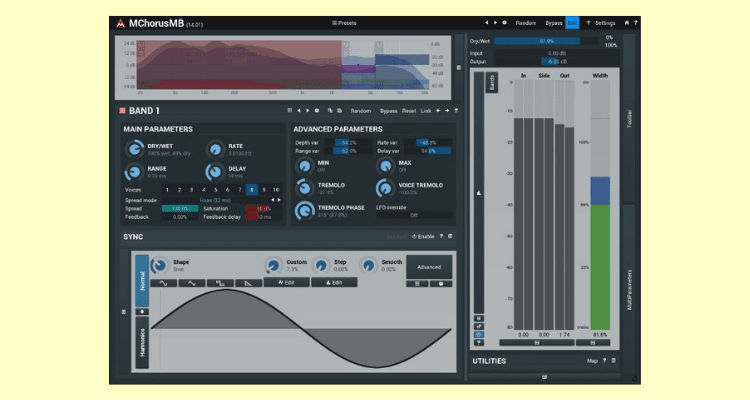The width and height of the screenshot is (750, 400).
Task: Toggle Band 1 Link
Action: point(426,111)
